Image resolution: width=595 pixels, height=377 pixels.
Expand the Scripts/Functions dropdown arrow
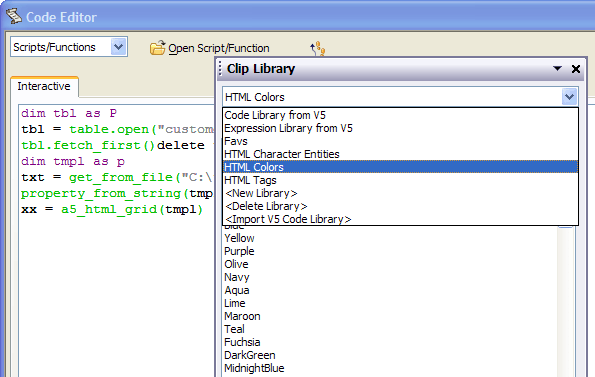point(118,47)
